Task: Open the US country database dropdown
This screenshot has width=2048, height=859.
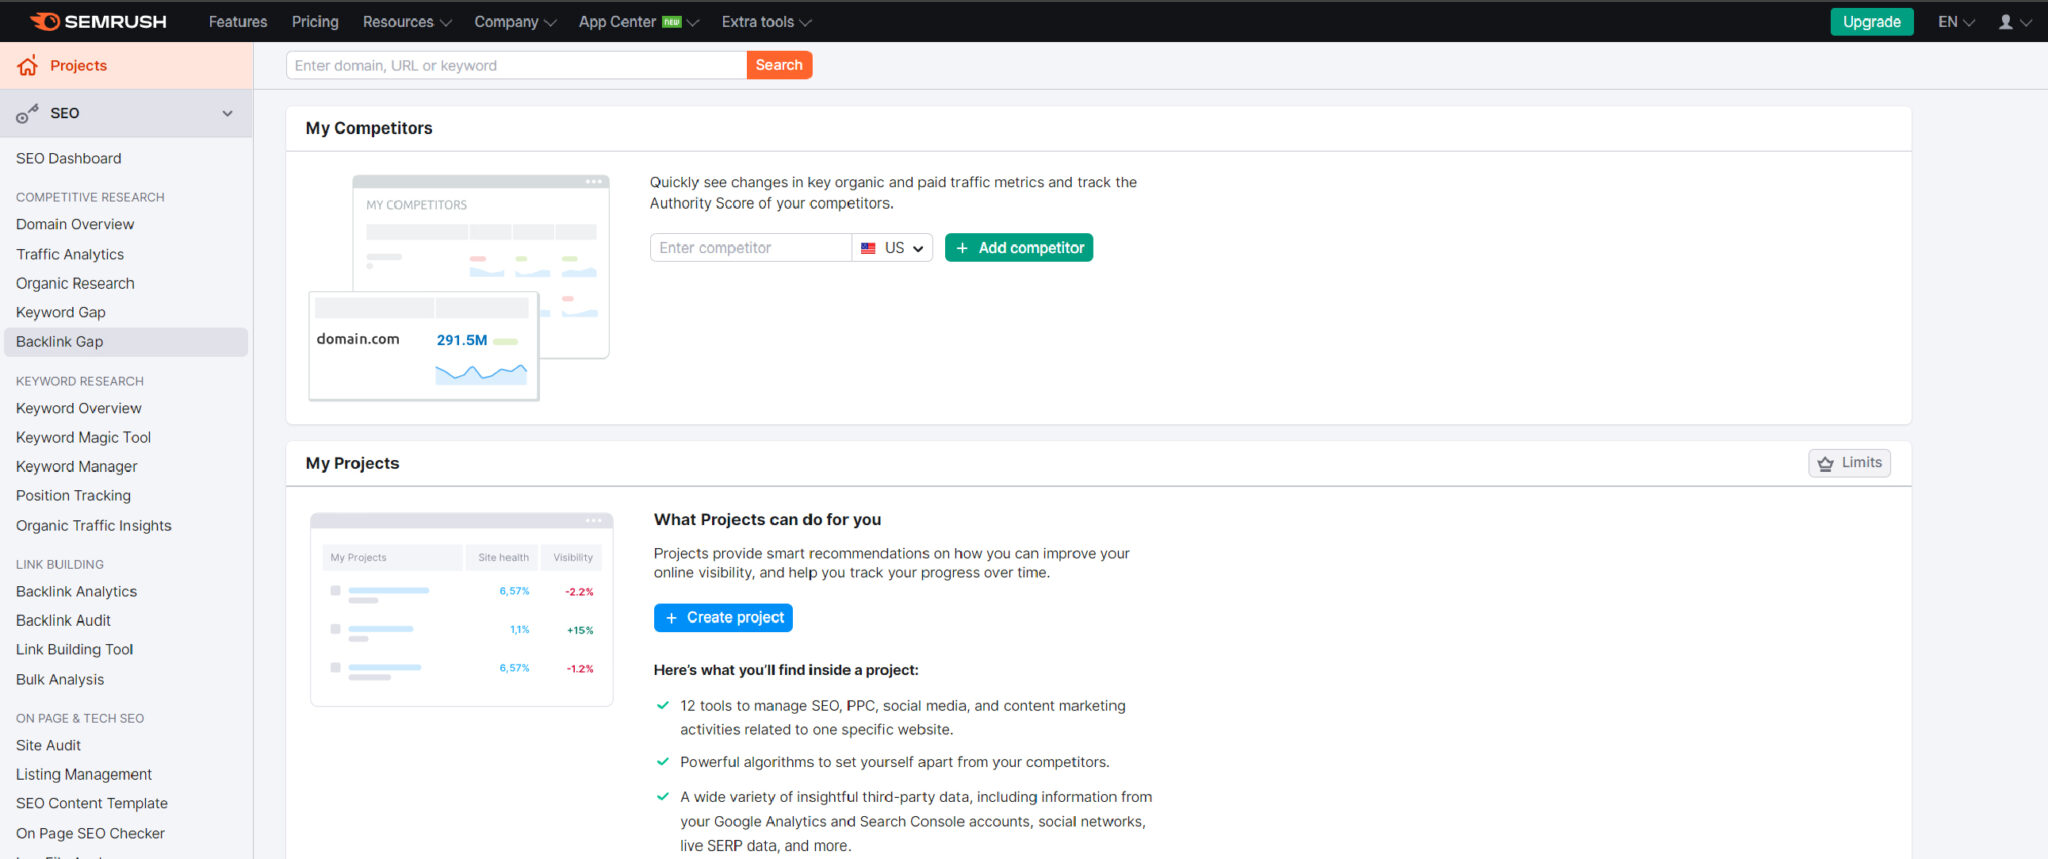Action: 892,248
